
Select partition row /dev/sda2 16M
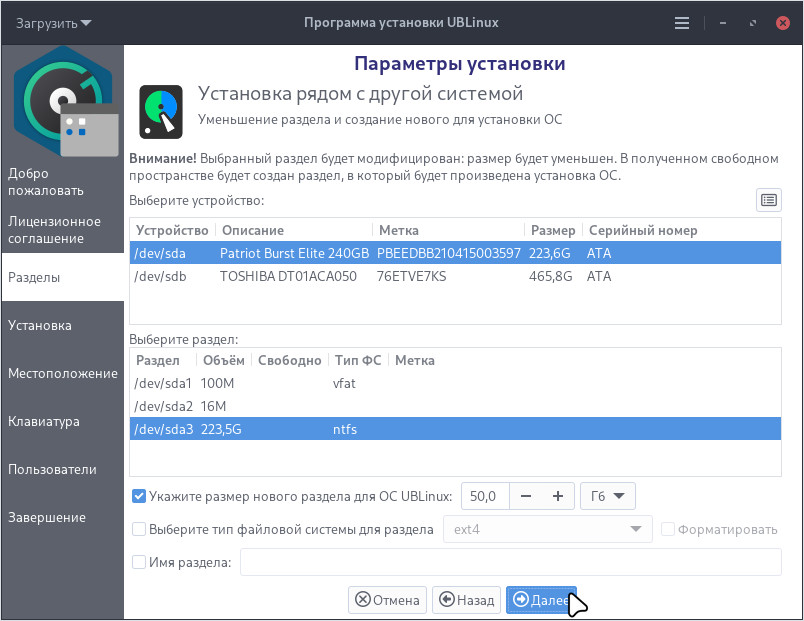(455, 406)
